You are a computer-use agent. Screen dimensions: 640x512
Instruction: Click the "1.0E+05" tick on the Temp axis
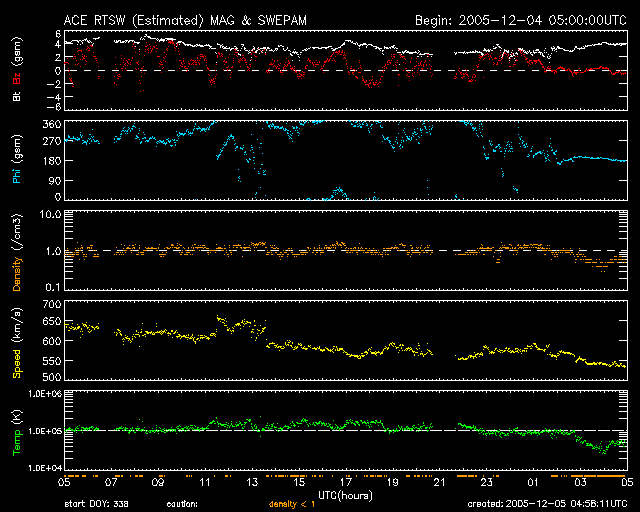[45, 431]
